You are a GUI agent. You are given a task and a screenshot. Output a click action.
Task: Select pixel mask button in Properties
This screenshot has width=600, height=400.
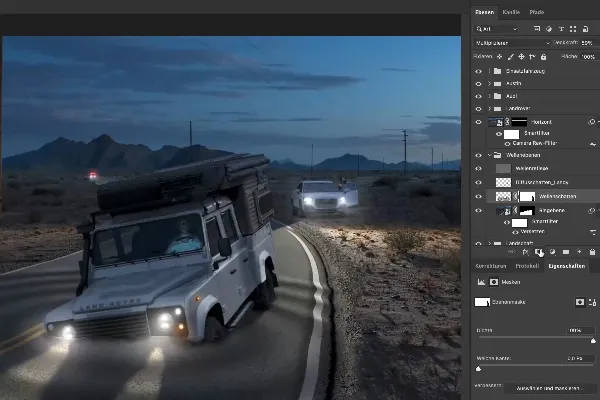tap(580, 302)
